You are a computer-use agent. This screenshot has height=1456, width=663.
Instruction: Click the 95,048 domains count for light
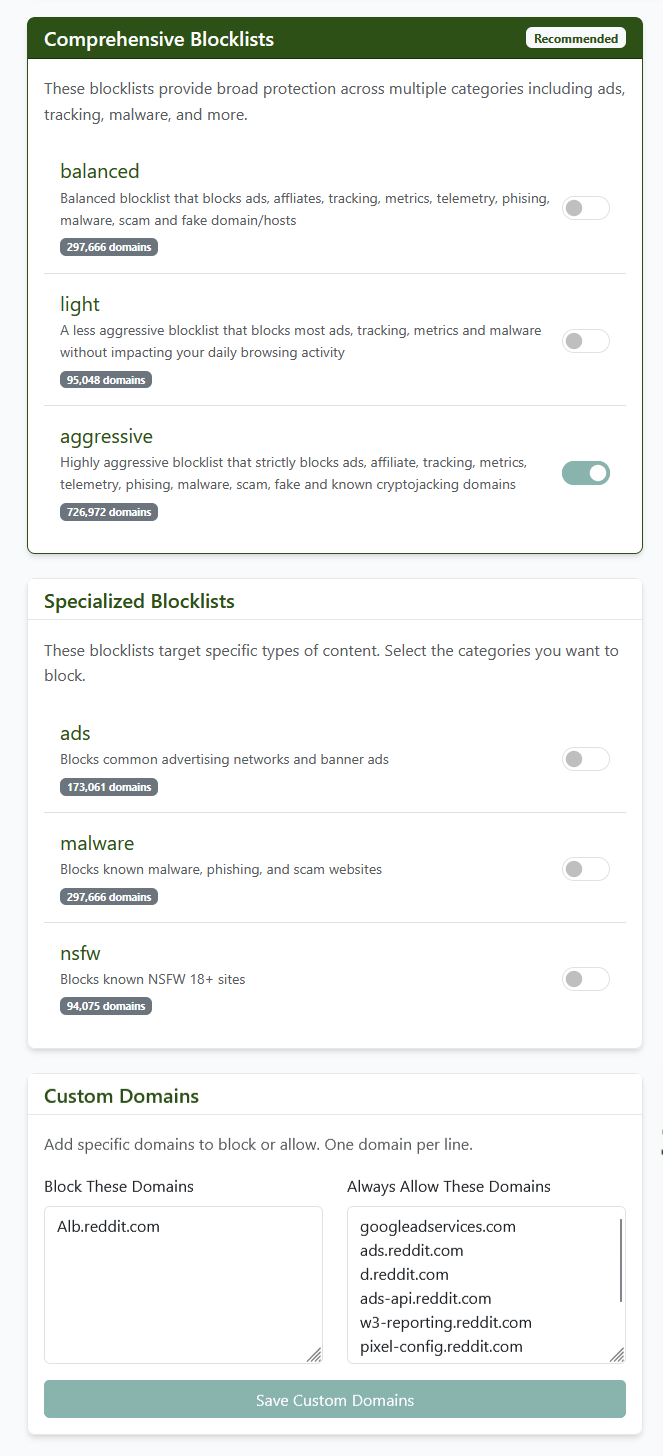click(x=105, y=379)
